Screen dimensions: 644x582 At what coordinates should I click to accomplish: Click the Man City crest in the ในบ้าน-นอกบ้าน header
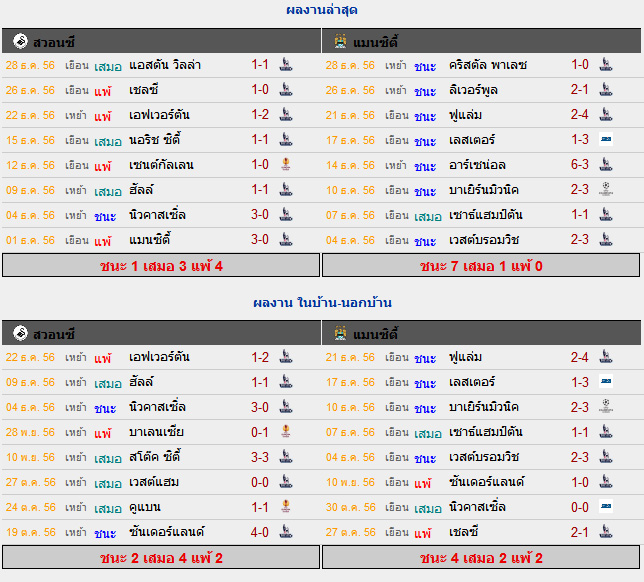tap(340, 333)
